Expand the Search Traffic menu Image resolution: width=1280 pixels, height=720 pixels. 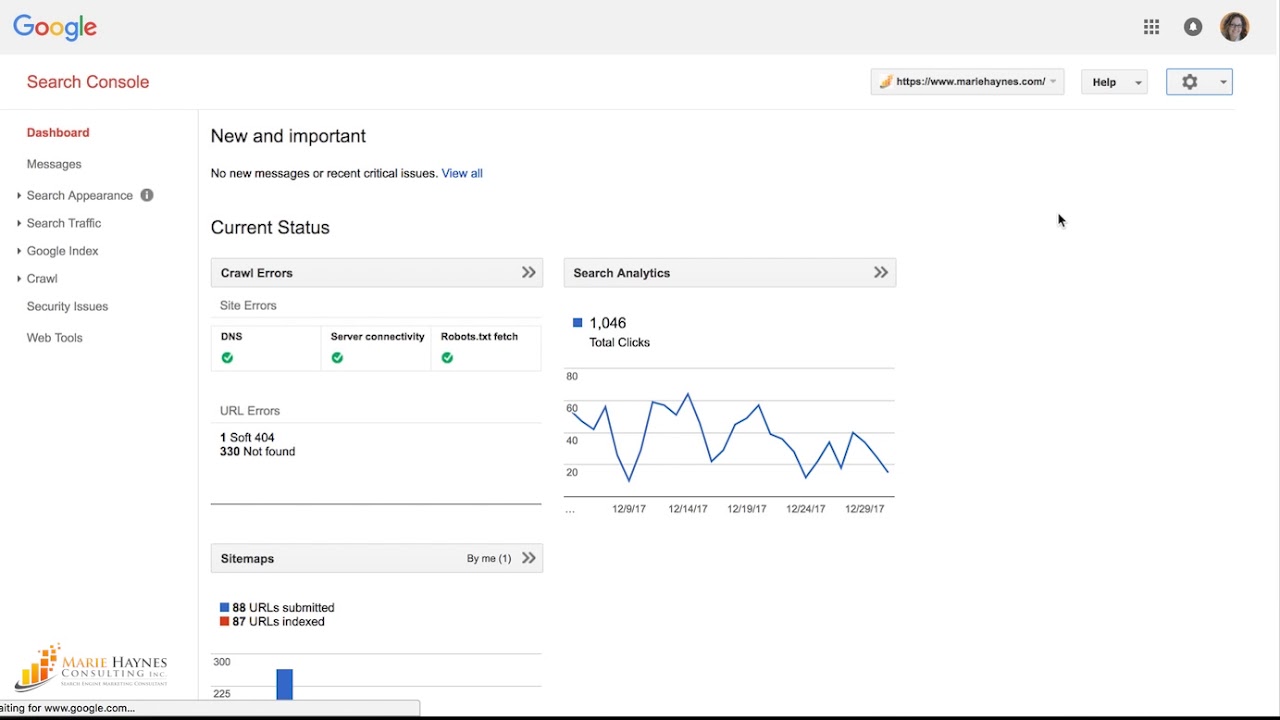[64, 223]
